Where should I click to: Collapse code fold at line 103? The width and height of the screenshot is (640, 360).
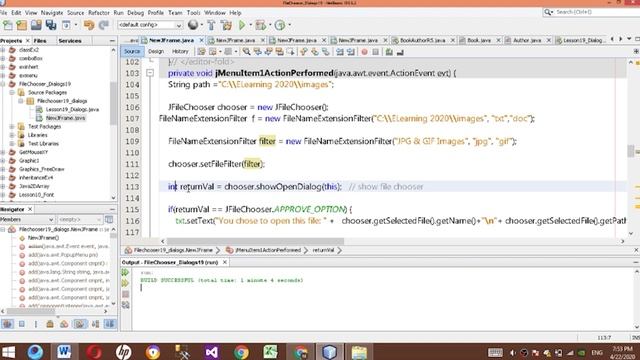pos(150,73)
